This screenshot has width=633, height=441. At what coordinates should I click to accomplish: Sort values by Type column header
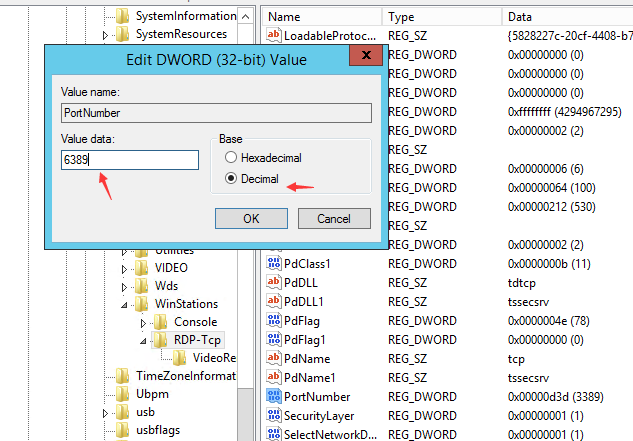pyautogui.click(x=401, y=17)
